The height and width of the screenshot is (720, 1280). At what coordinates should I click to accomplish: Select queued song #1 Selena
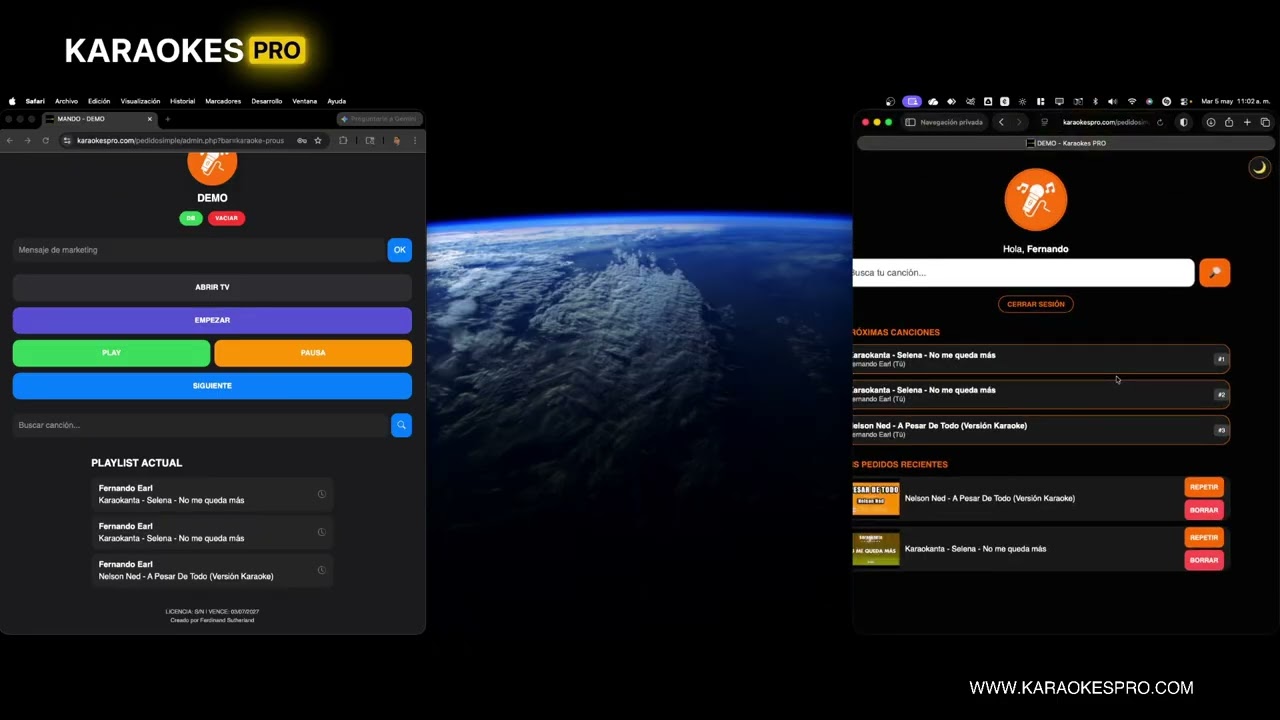coord(1041,359)
